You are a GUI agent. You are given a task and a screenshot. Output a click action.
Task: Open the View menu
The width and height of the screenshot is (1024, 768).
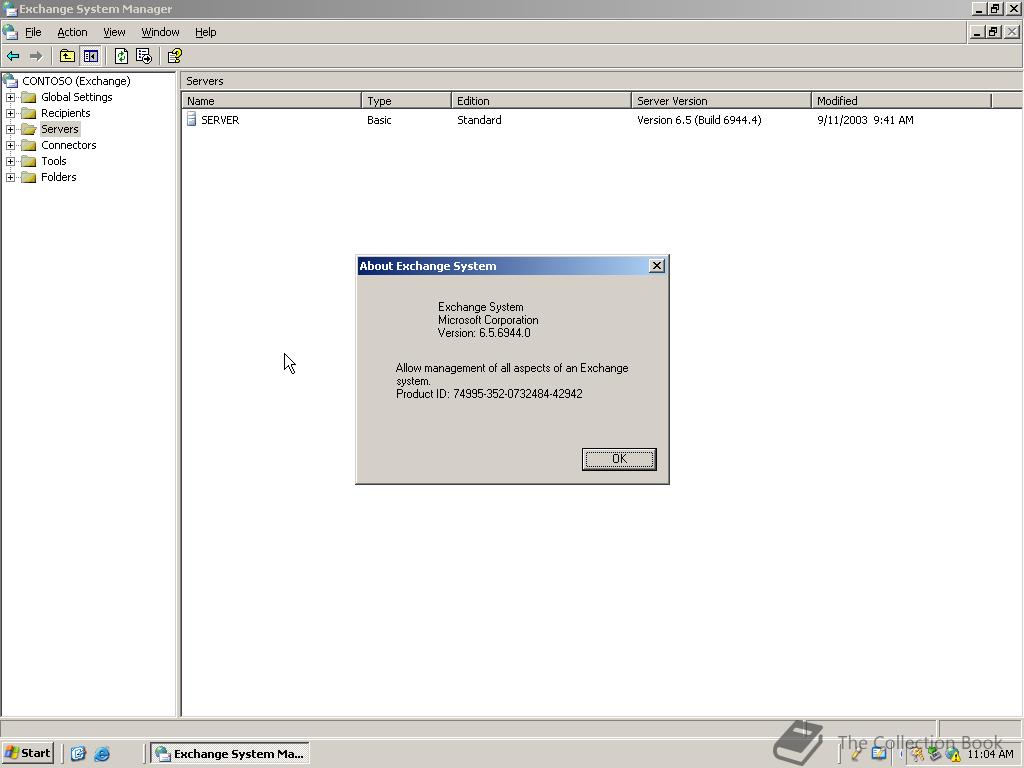click(114, 32)
